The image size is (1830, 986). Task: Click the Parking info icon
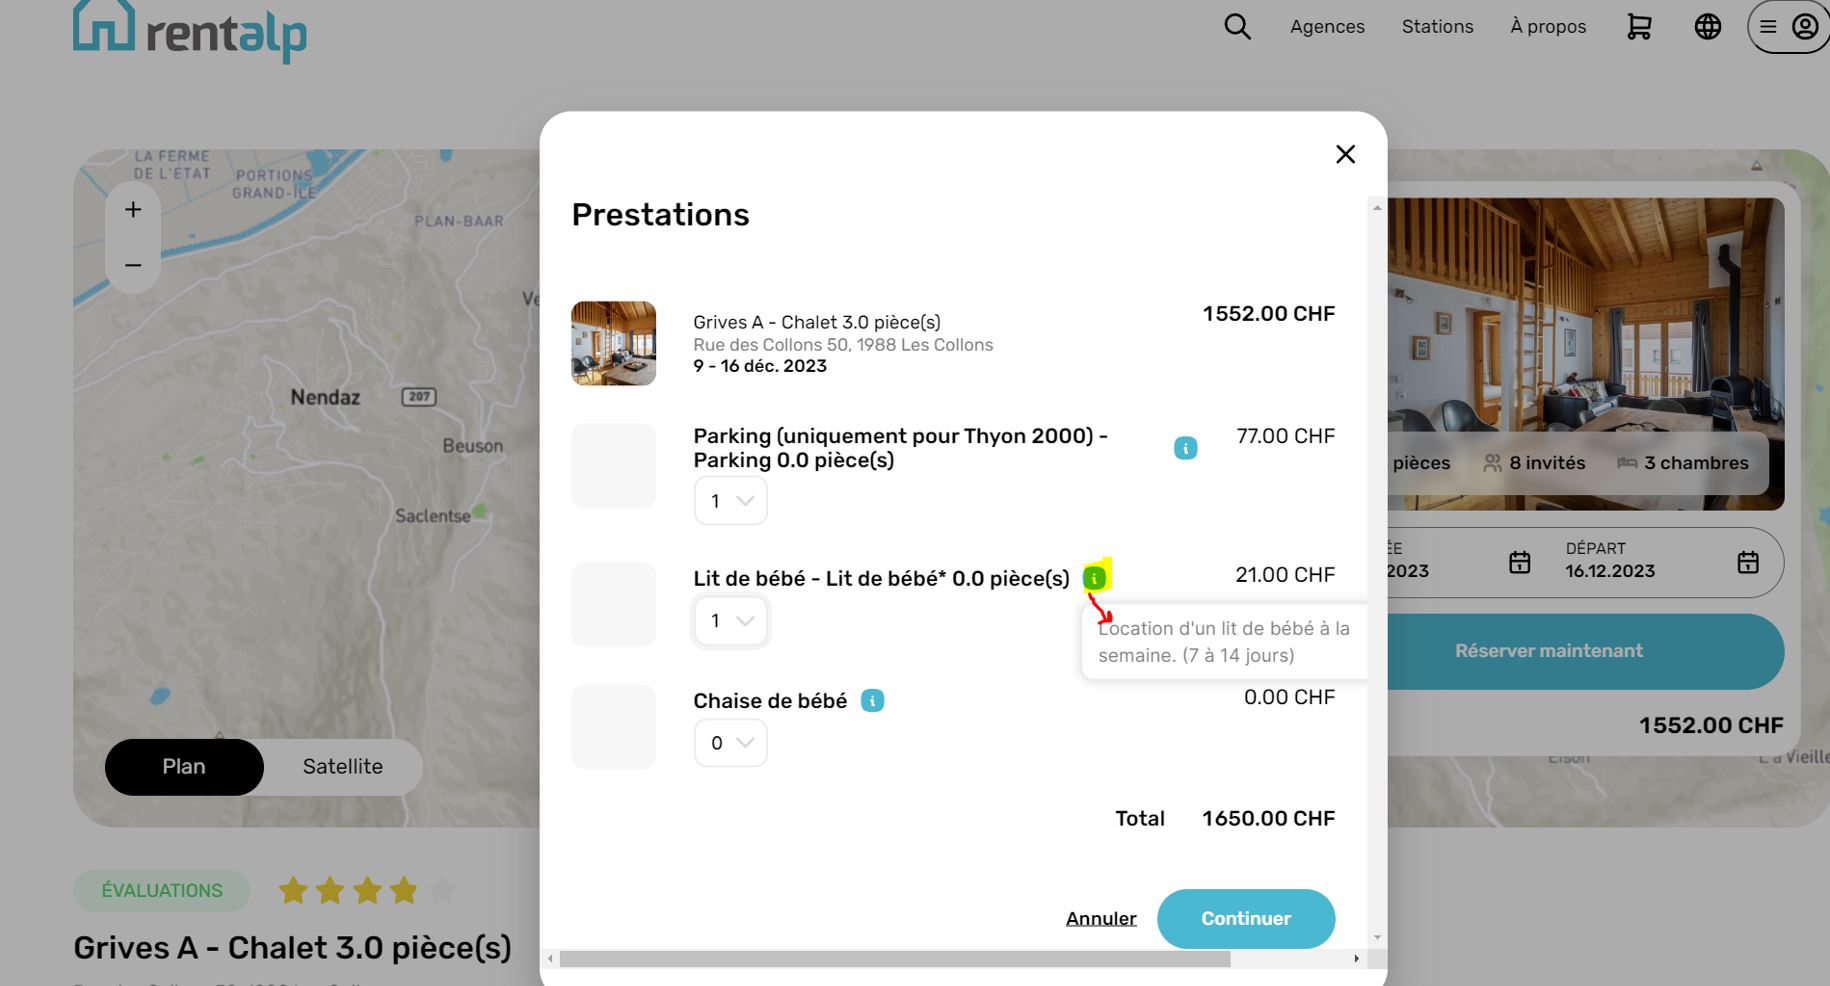tap(1185, 448)
